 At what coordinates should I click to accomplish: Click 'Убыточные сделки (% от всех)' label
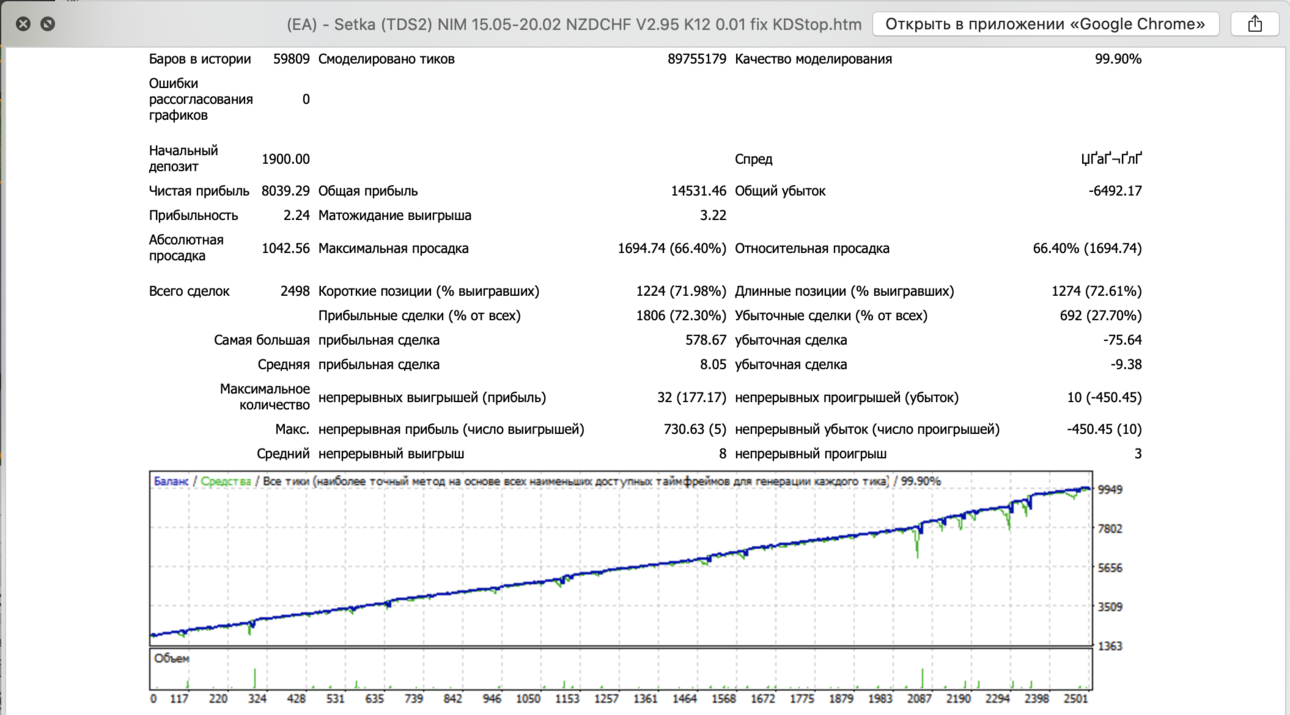(831, 315)
